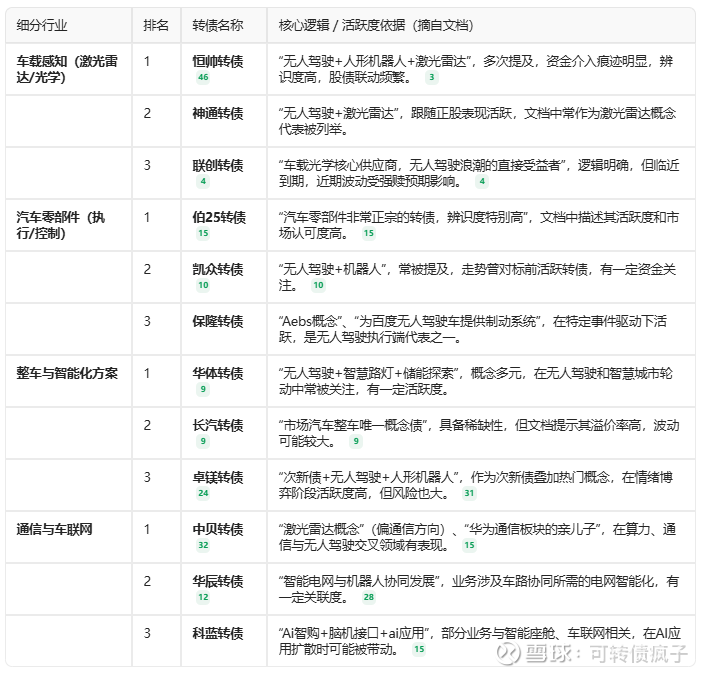
Task: Open citation 24 under 卓镁转债
Action: [203, 493]
